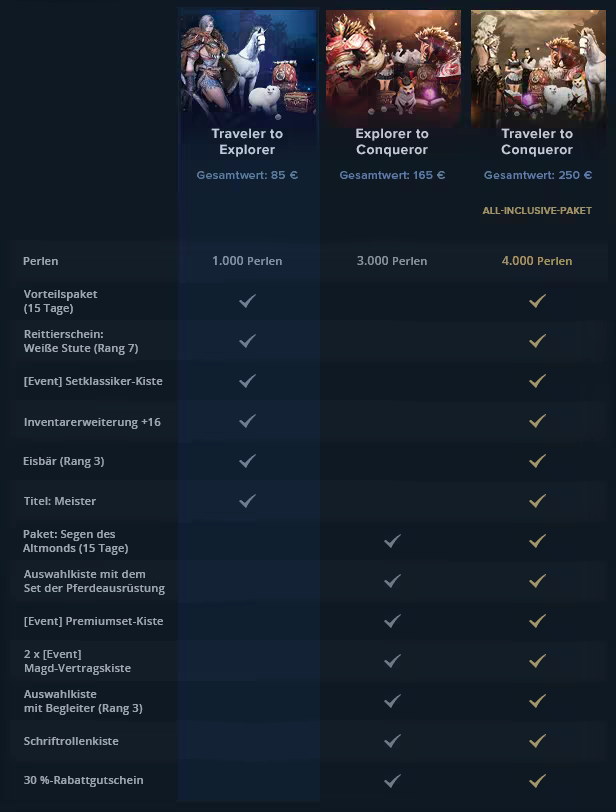Click Inventarerweiterung +16 checkmark under Traveler to Explorer

click(x=247, y=422)
